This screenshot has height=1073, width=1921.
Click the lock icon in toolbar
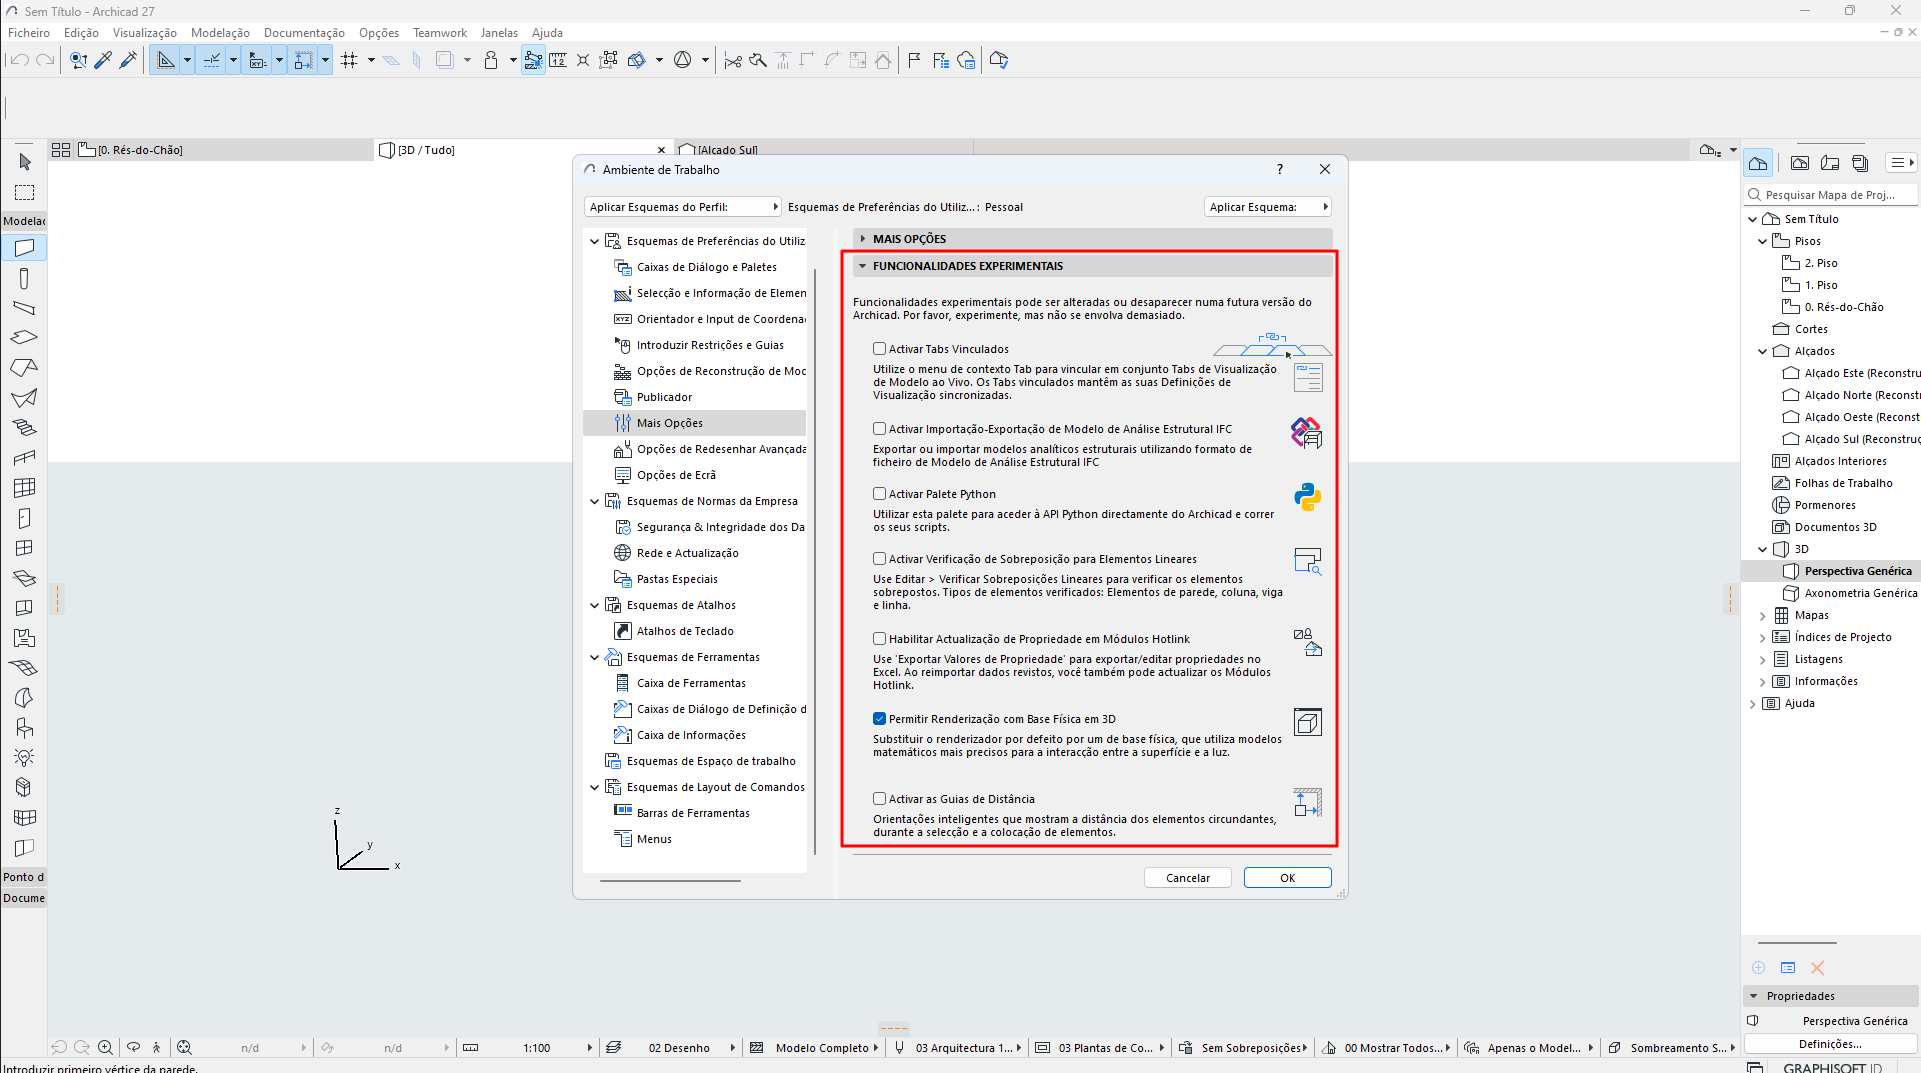[x=491, y=60]
